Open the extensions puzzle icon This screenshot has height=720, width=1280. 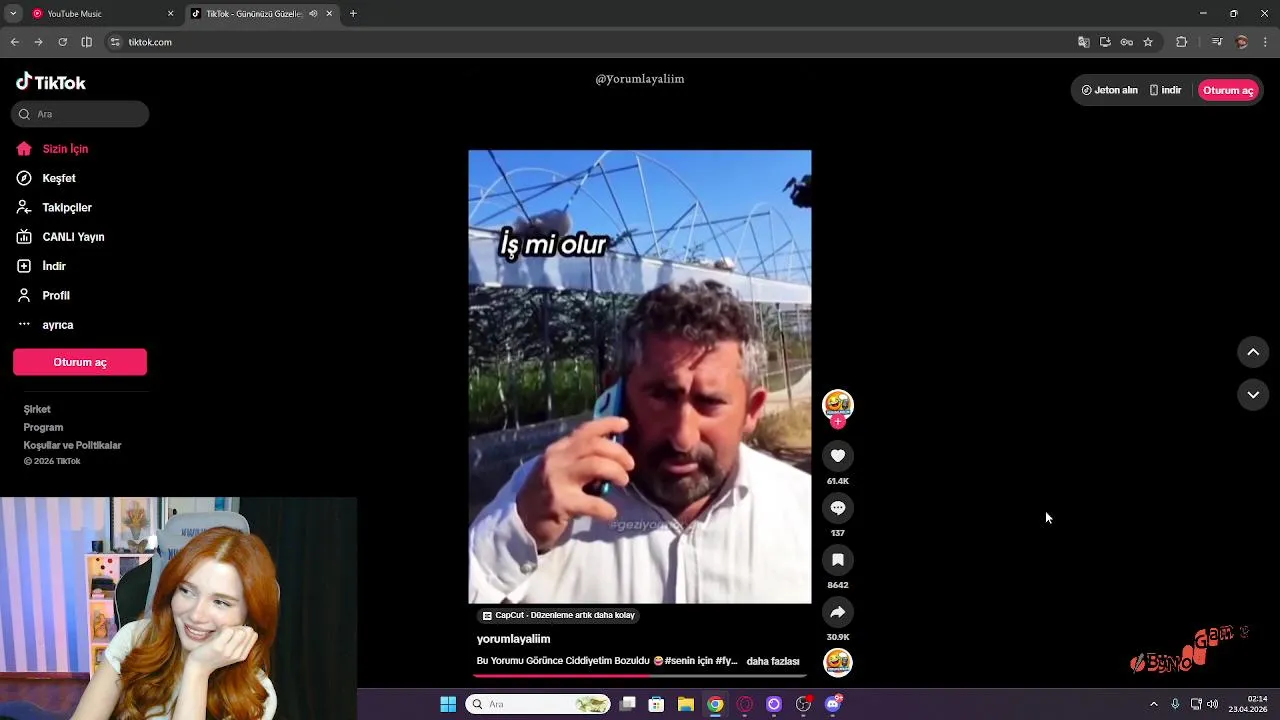point(1182,42)
